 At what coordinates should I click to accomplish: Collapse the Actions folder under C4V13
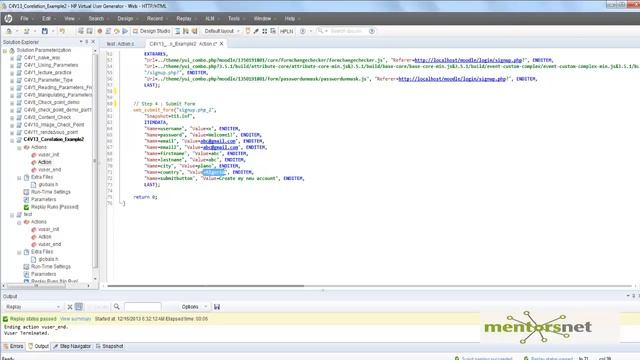coord(19,147)
